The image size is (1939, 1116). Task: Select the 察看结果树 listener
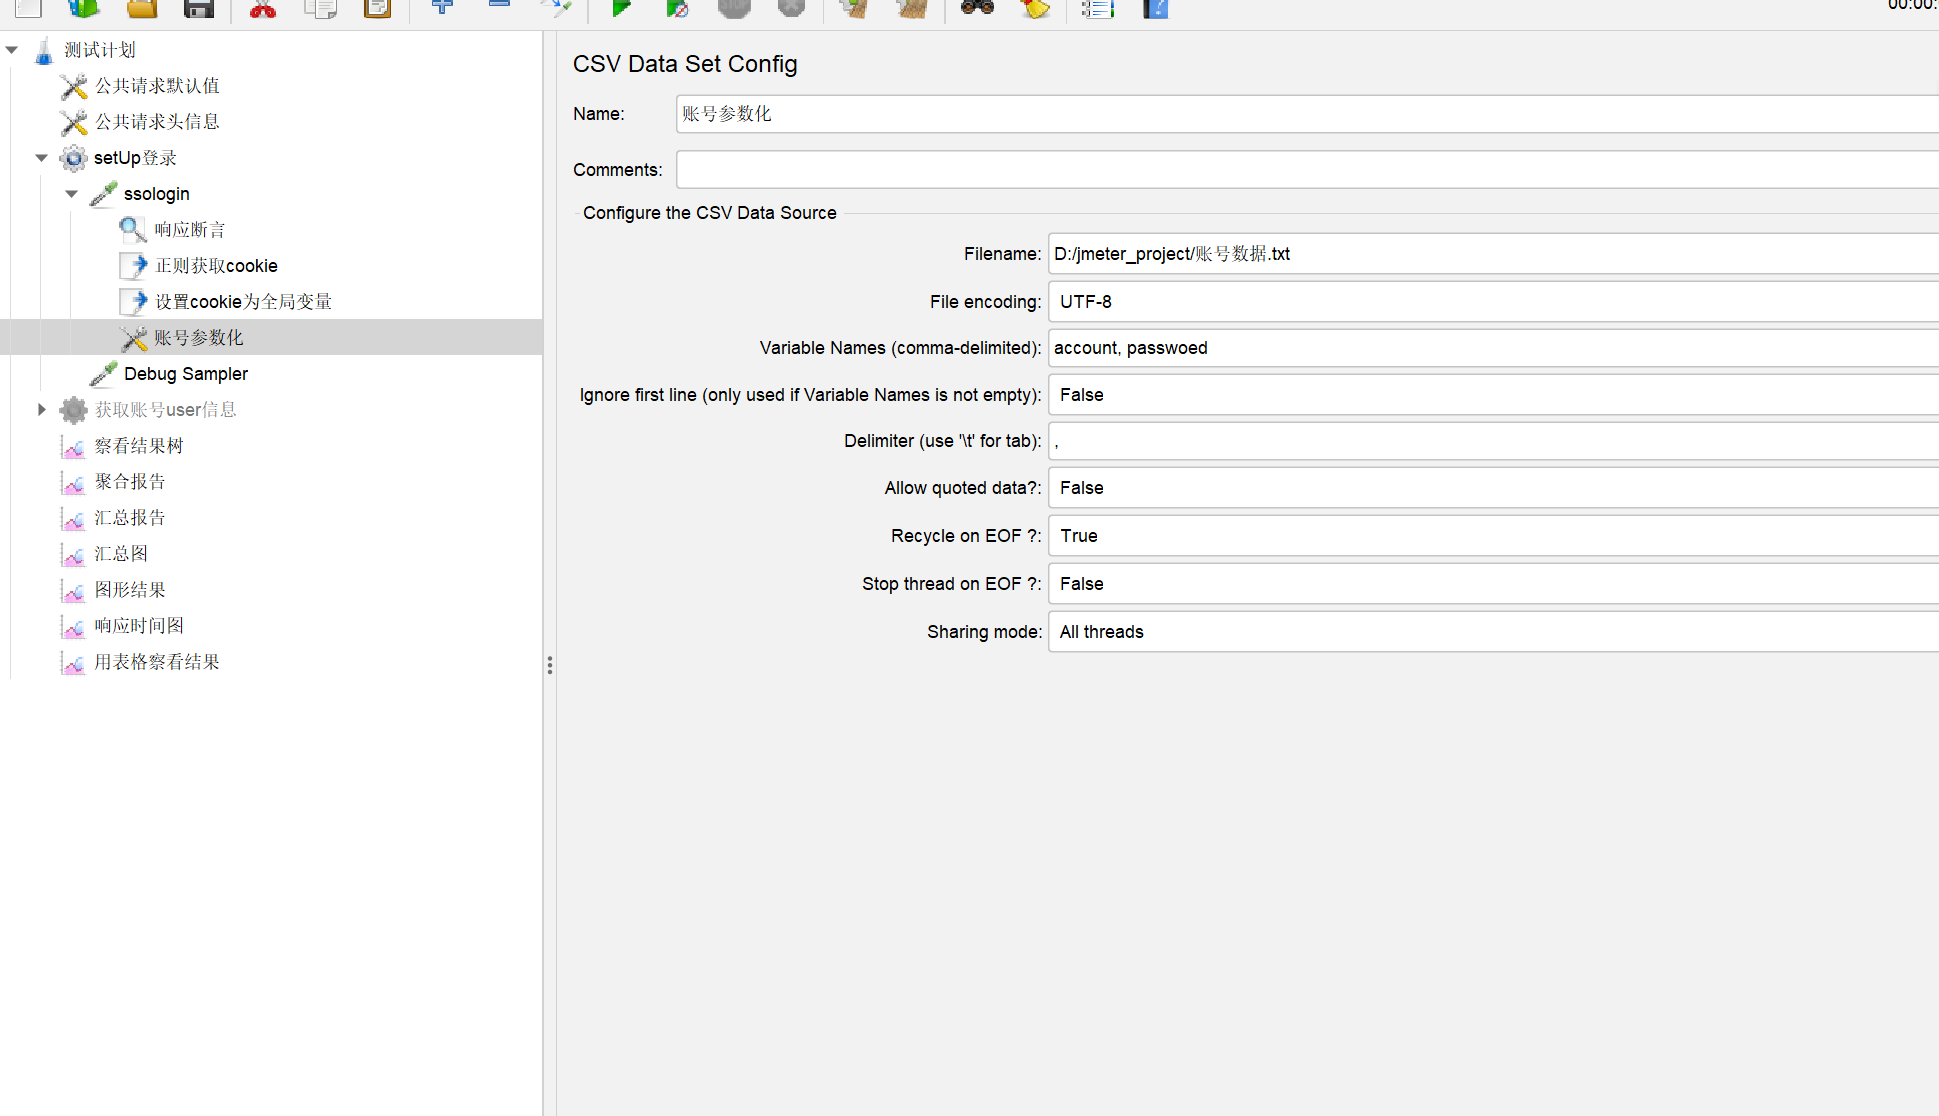(138, 446)
